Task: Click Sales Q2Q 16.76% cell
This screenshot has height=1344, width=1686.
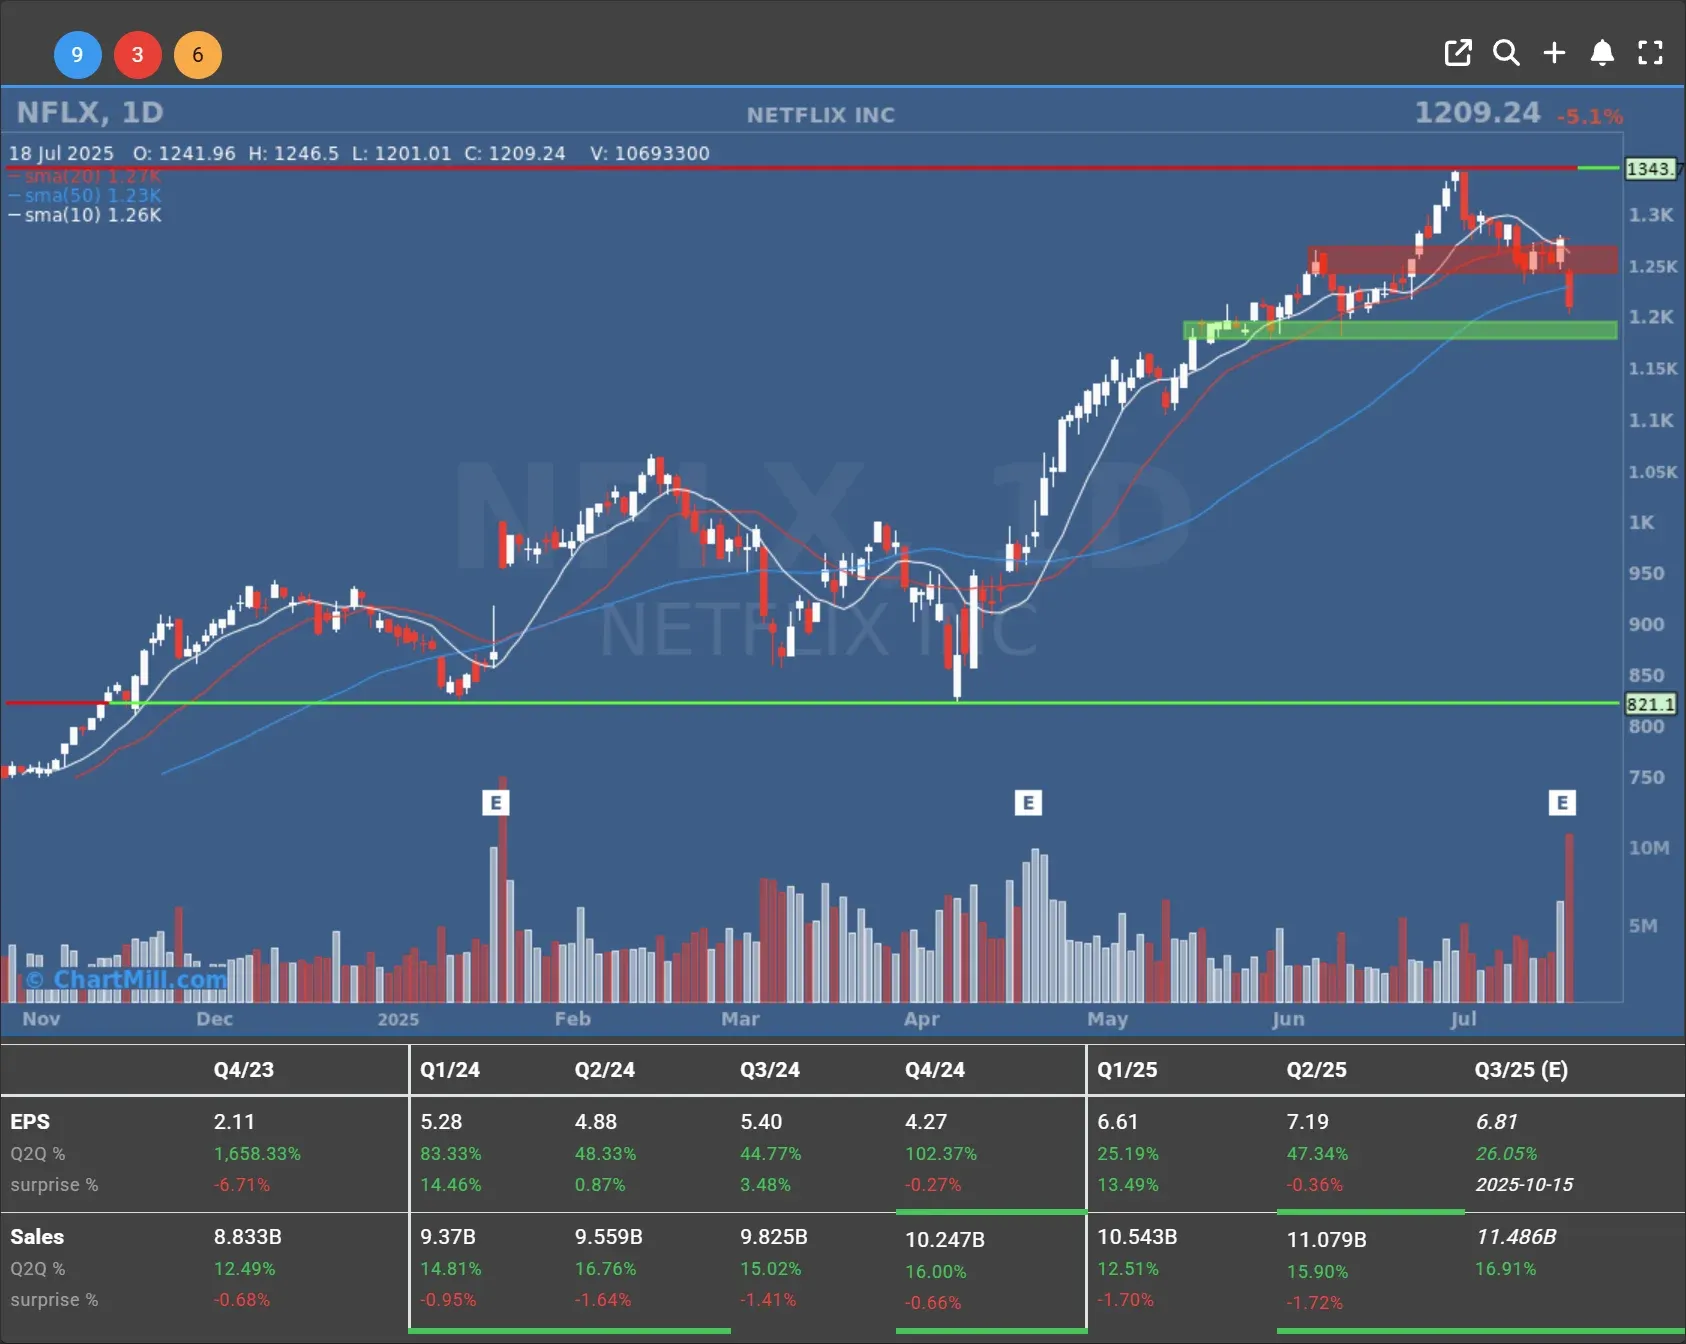Action: click(x=605, y=1268)
